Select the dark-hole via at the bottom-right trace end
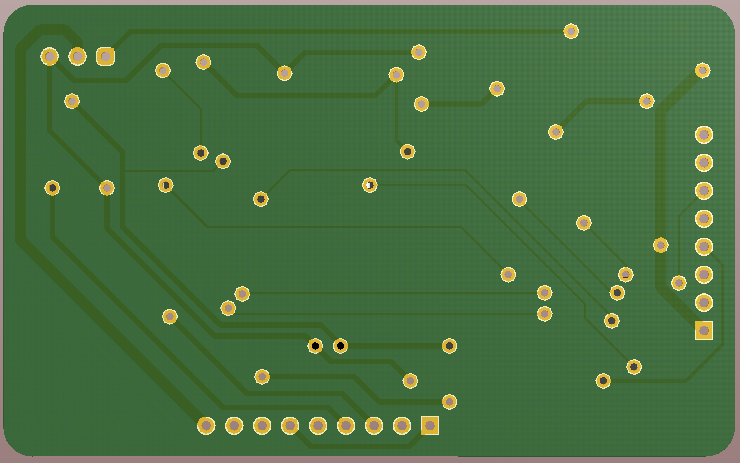The image size is (740, 463). point(603,381)
